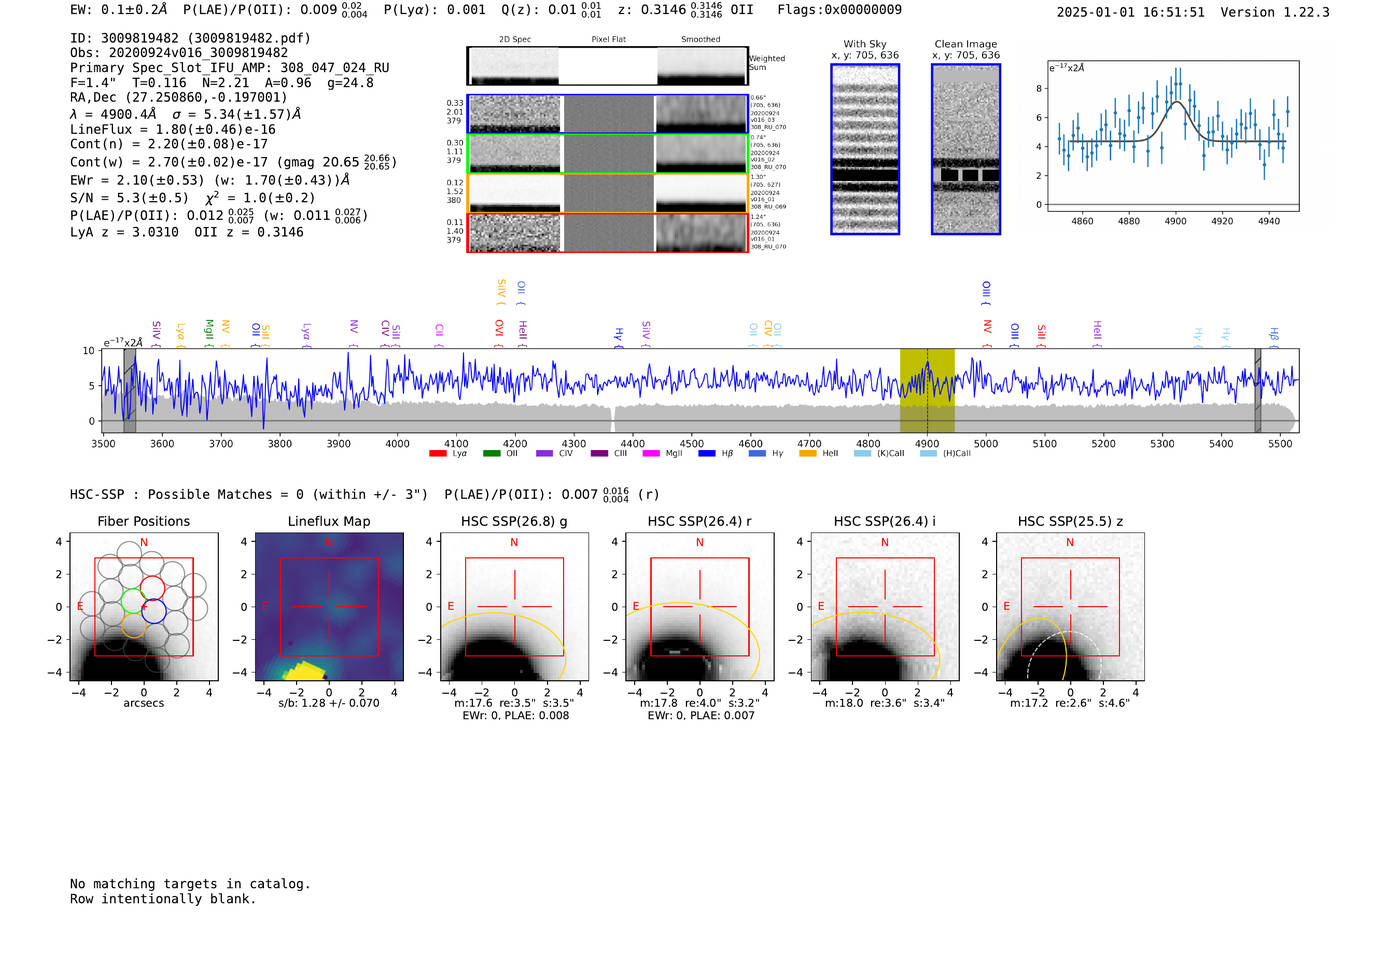The image size is (1400, 953).
Task: Click the LineFlux = 1.80(±0.46)e-16 value
Action: point(173,129)
